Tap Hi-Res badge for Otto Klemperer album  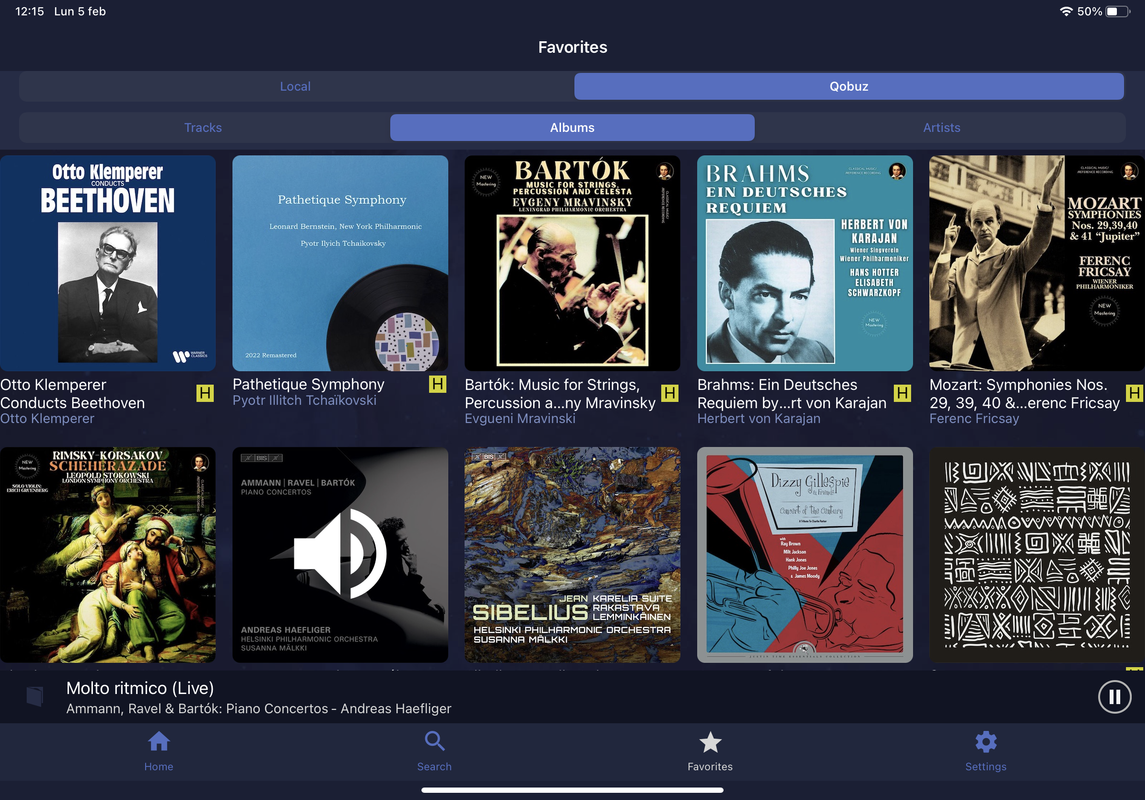205,393
